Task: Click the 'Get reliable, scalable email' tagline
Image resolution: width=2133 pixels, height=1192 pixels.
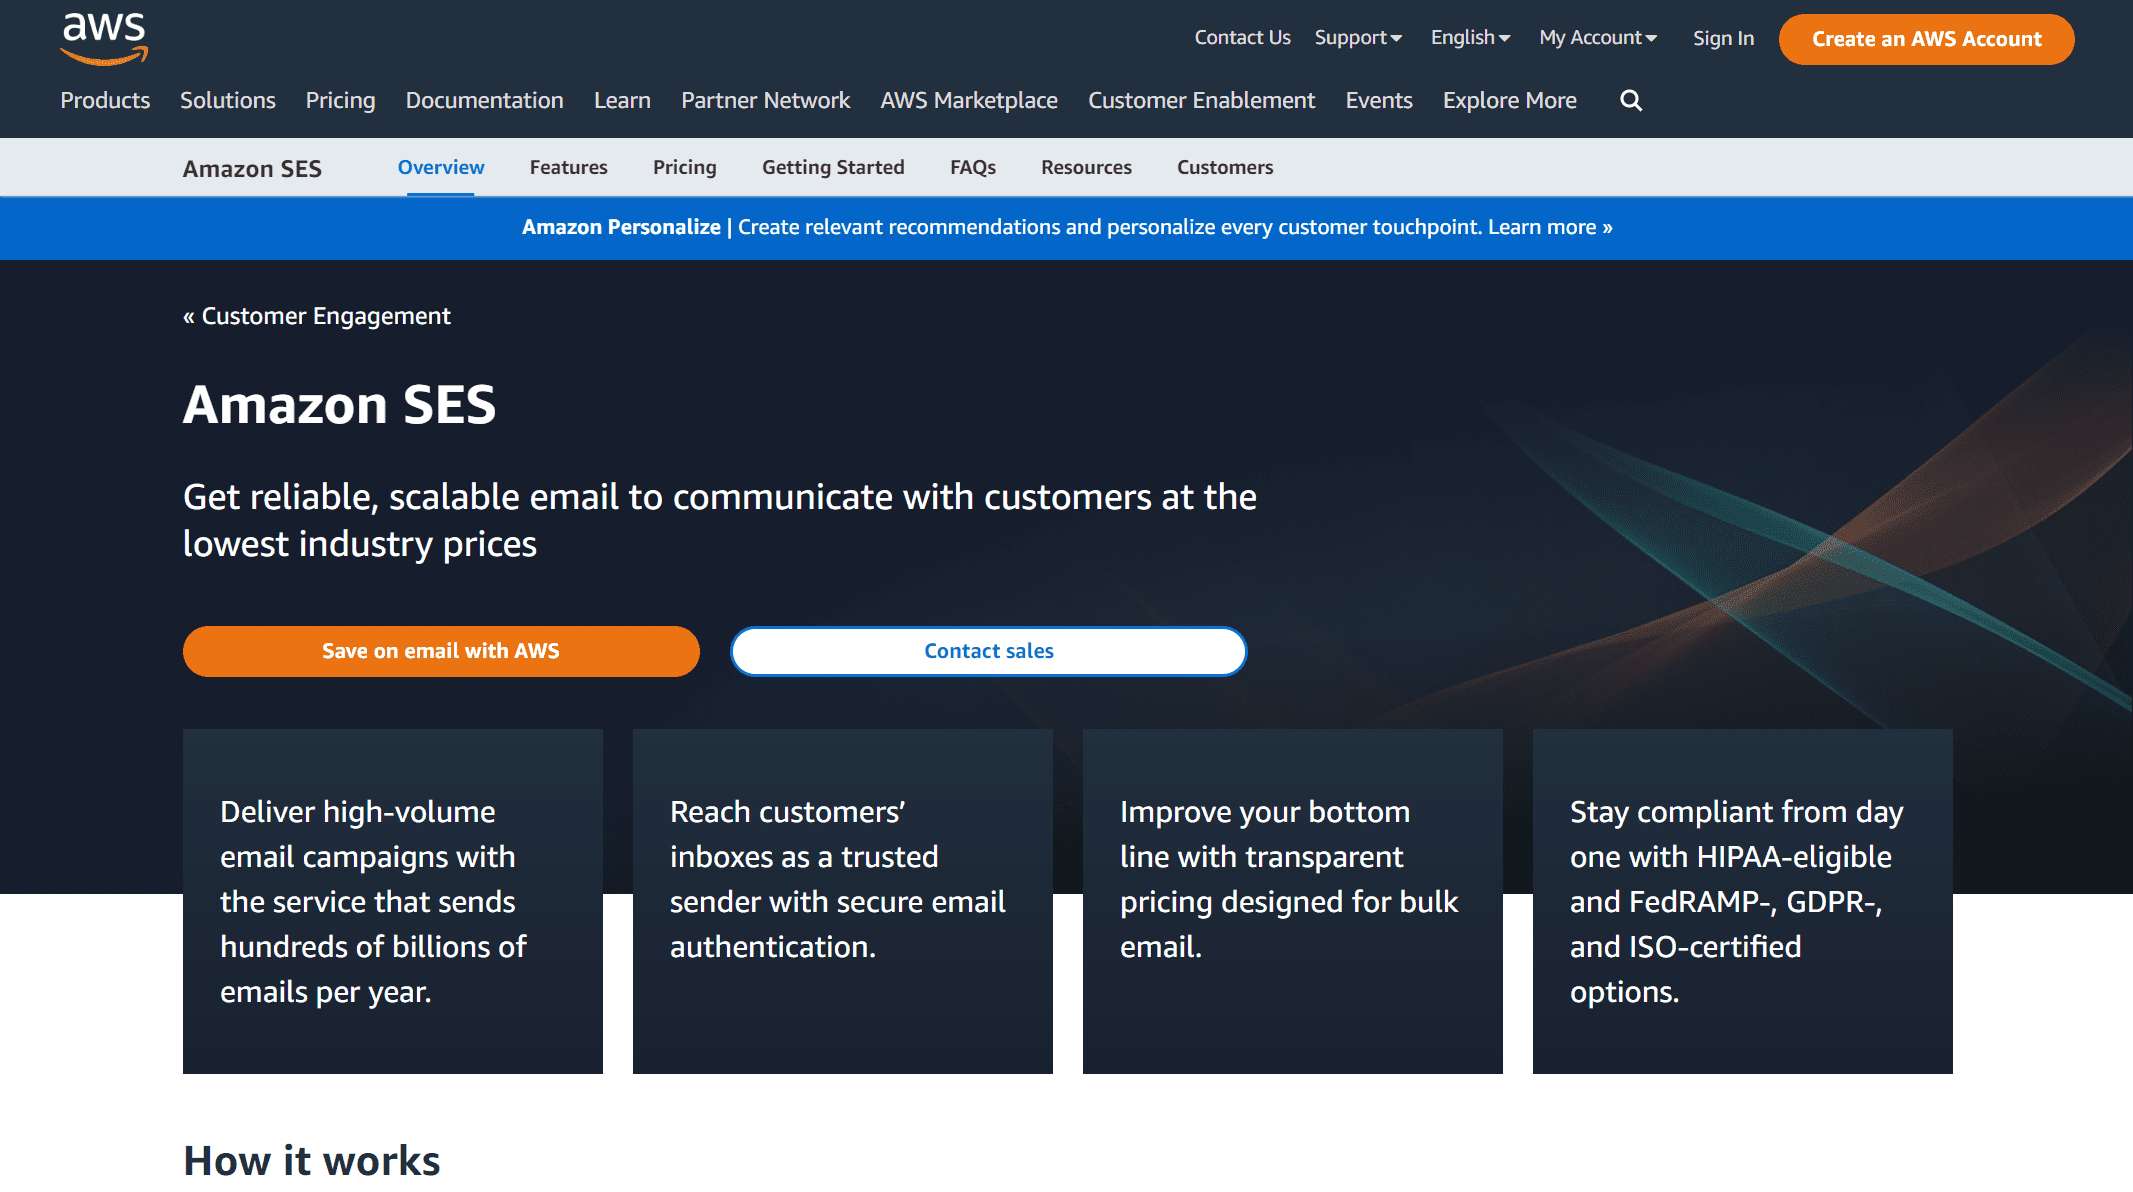Action: tap(720, 520)
